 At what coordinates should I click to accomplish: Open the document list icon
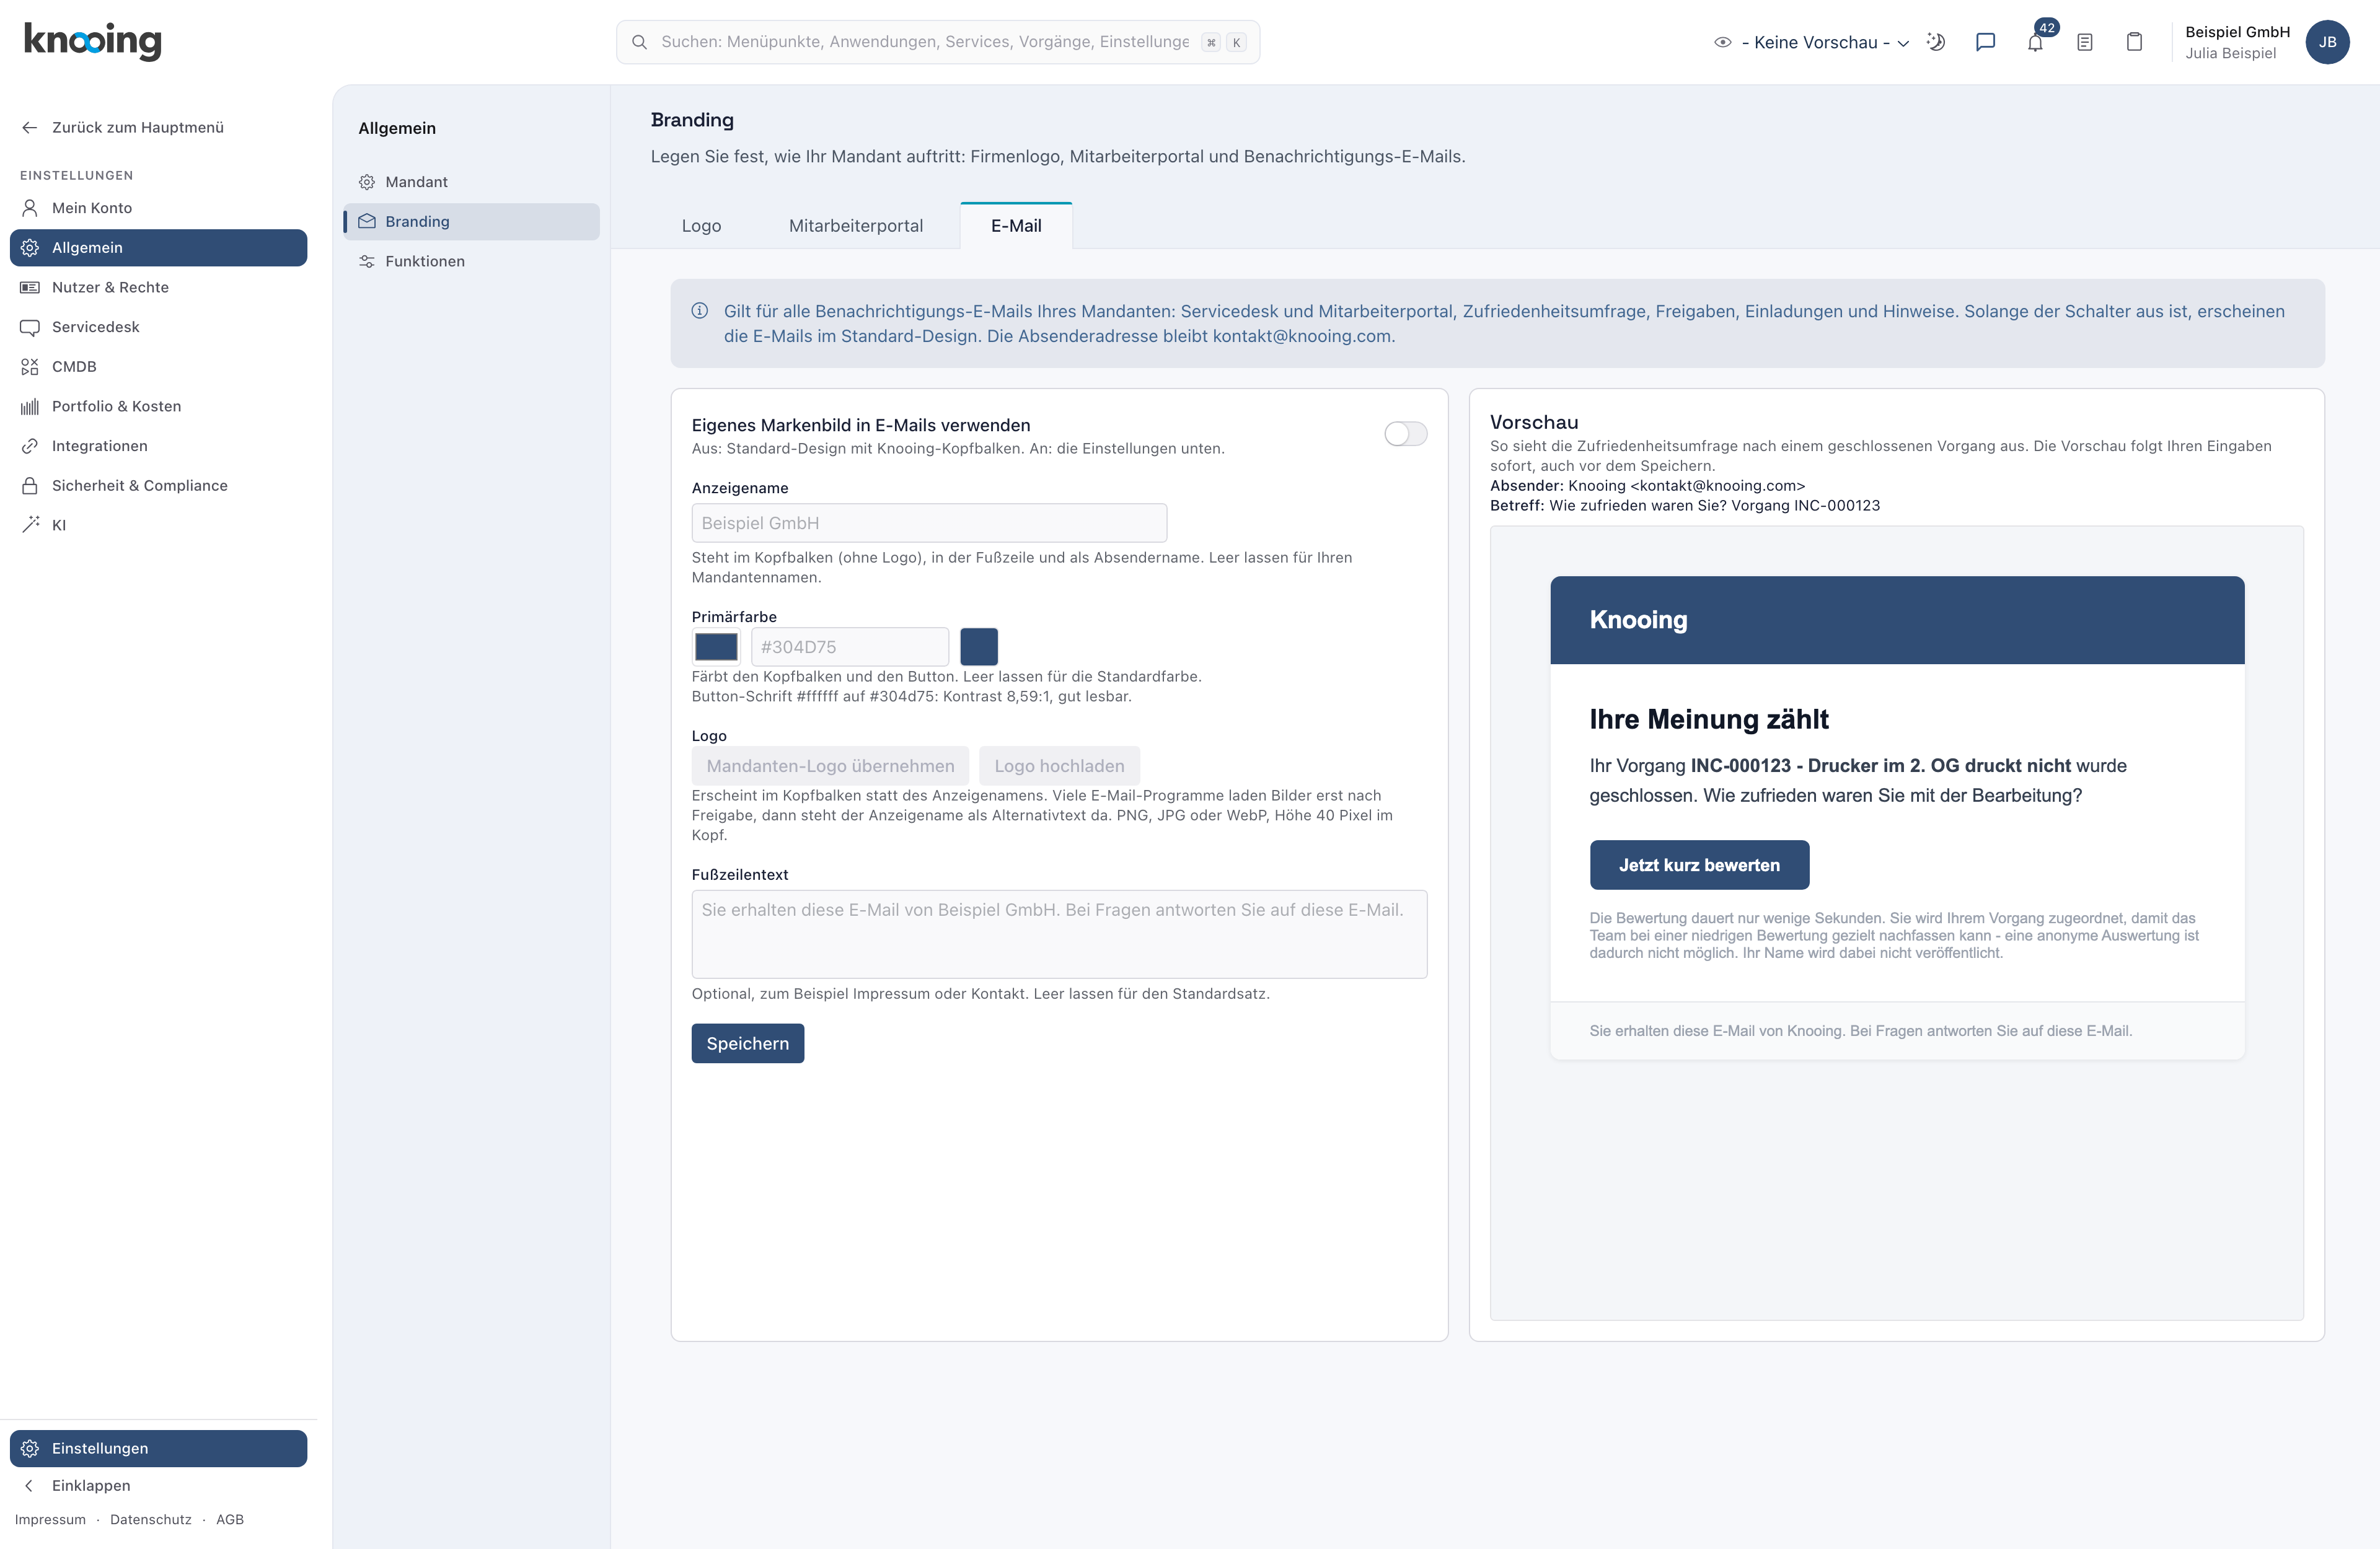[x=2085, y=42]
